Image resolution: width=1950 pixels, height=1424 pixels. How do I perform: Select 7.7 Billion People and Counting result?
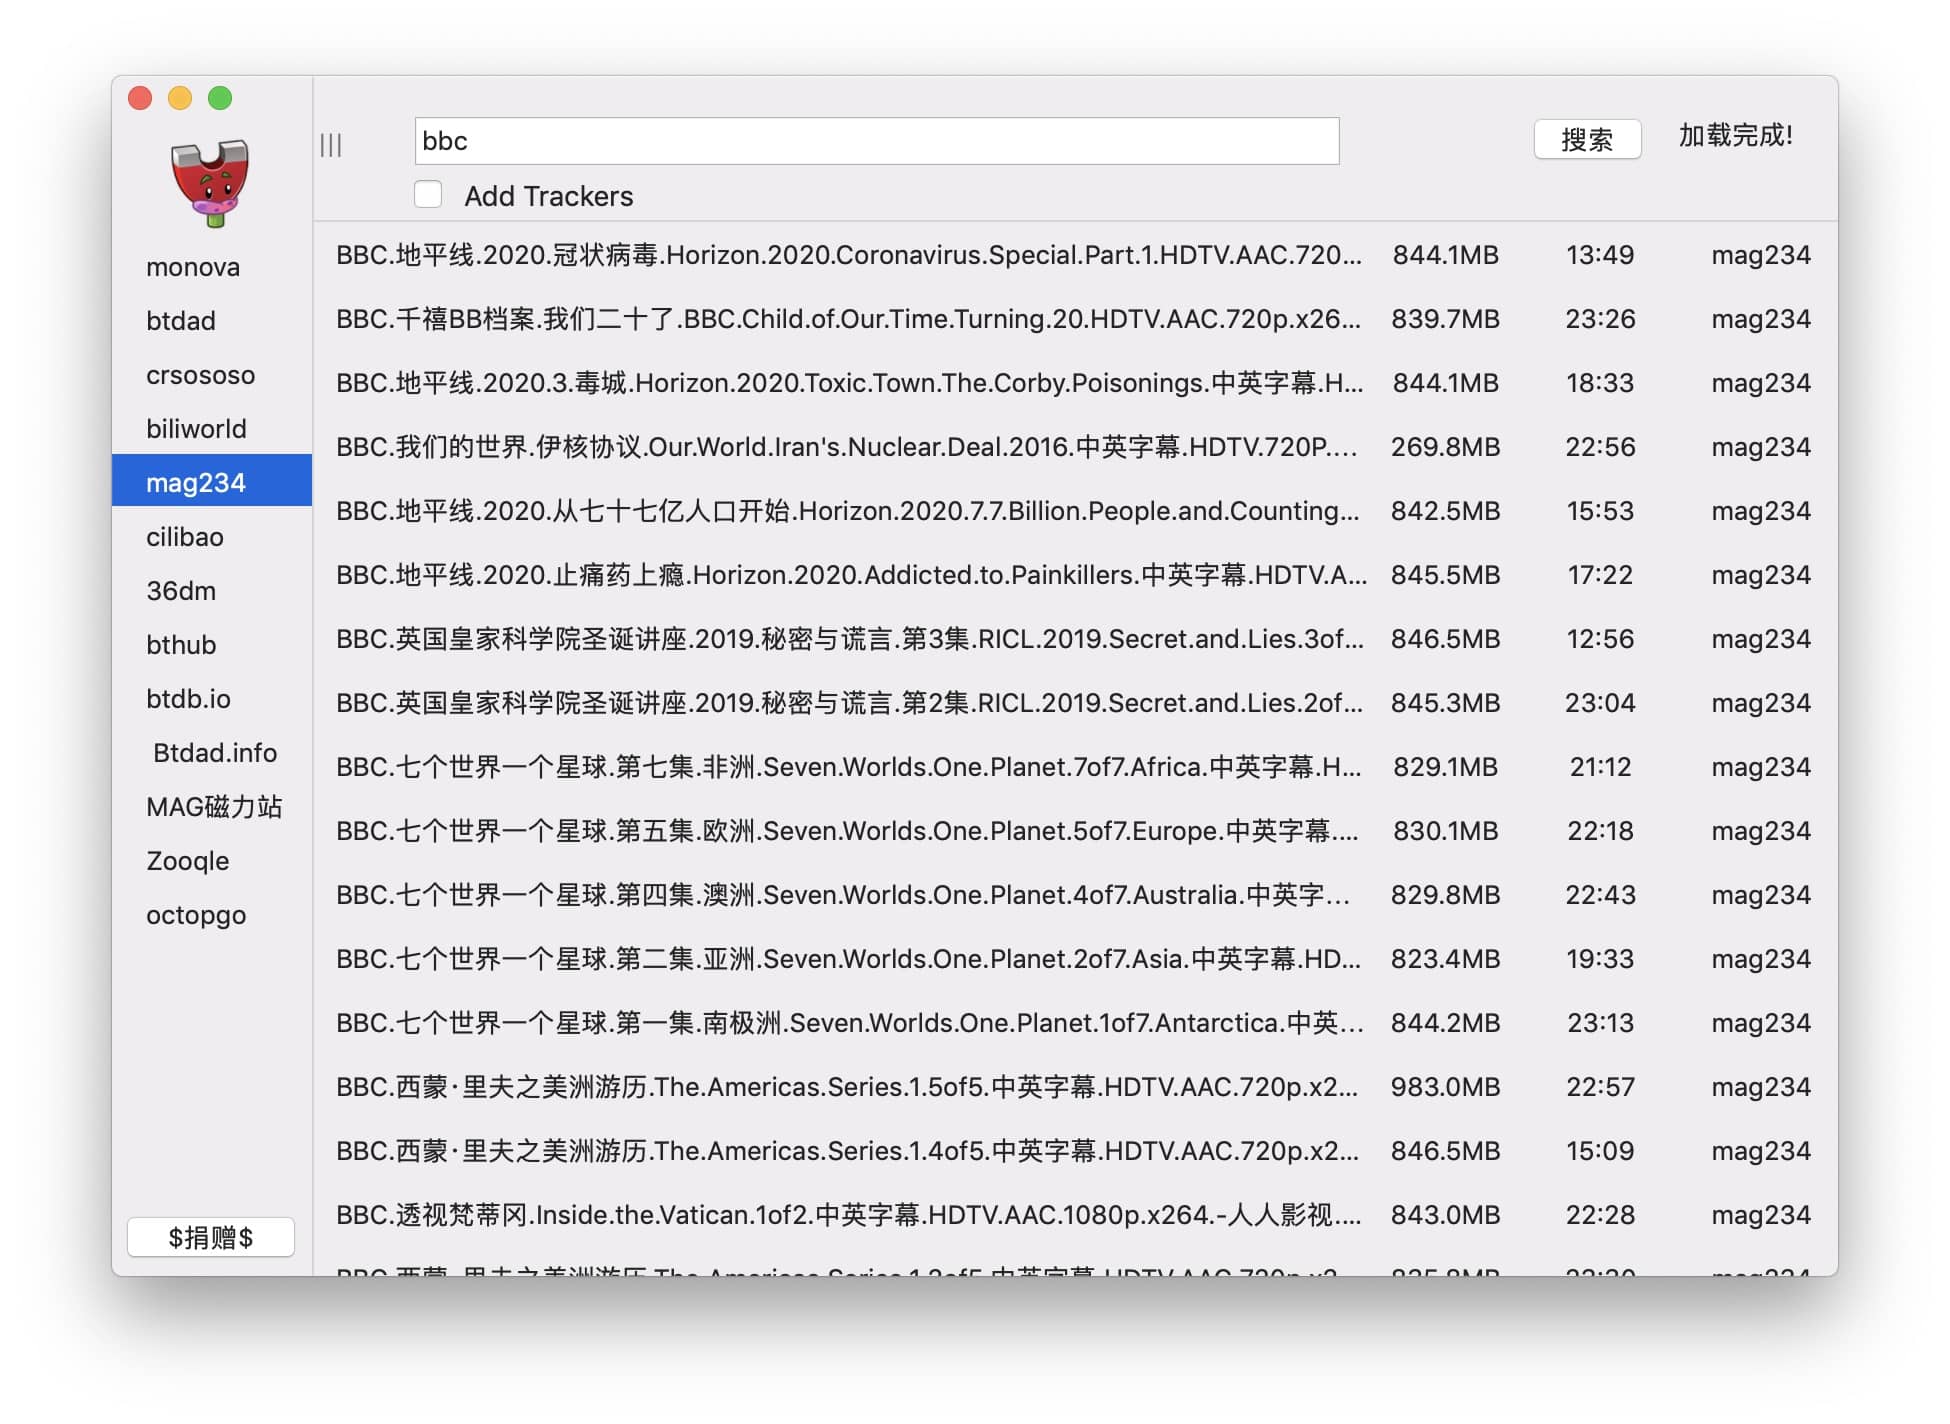tap(1075, 511)
